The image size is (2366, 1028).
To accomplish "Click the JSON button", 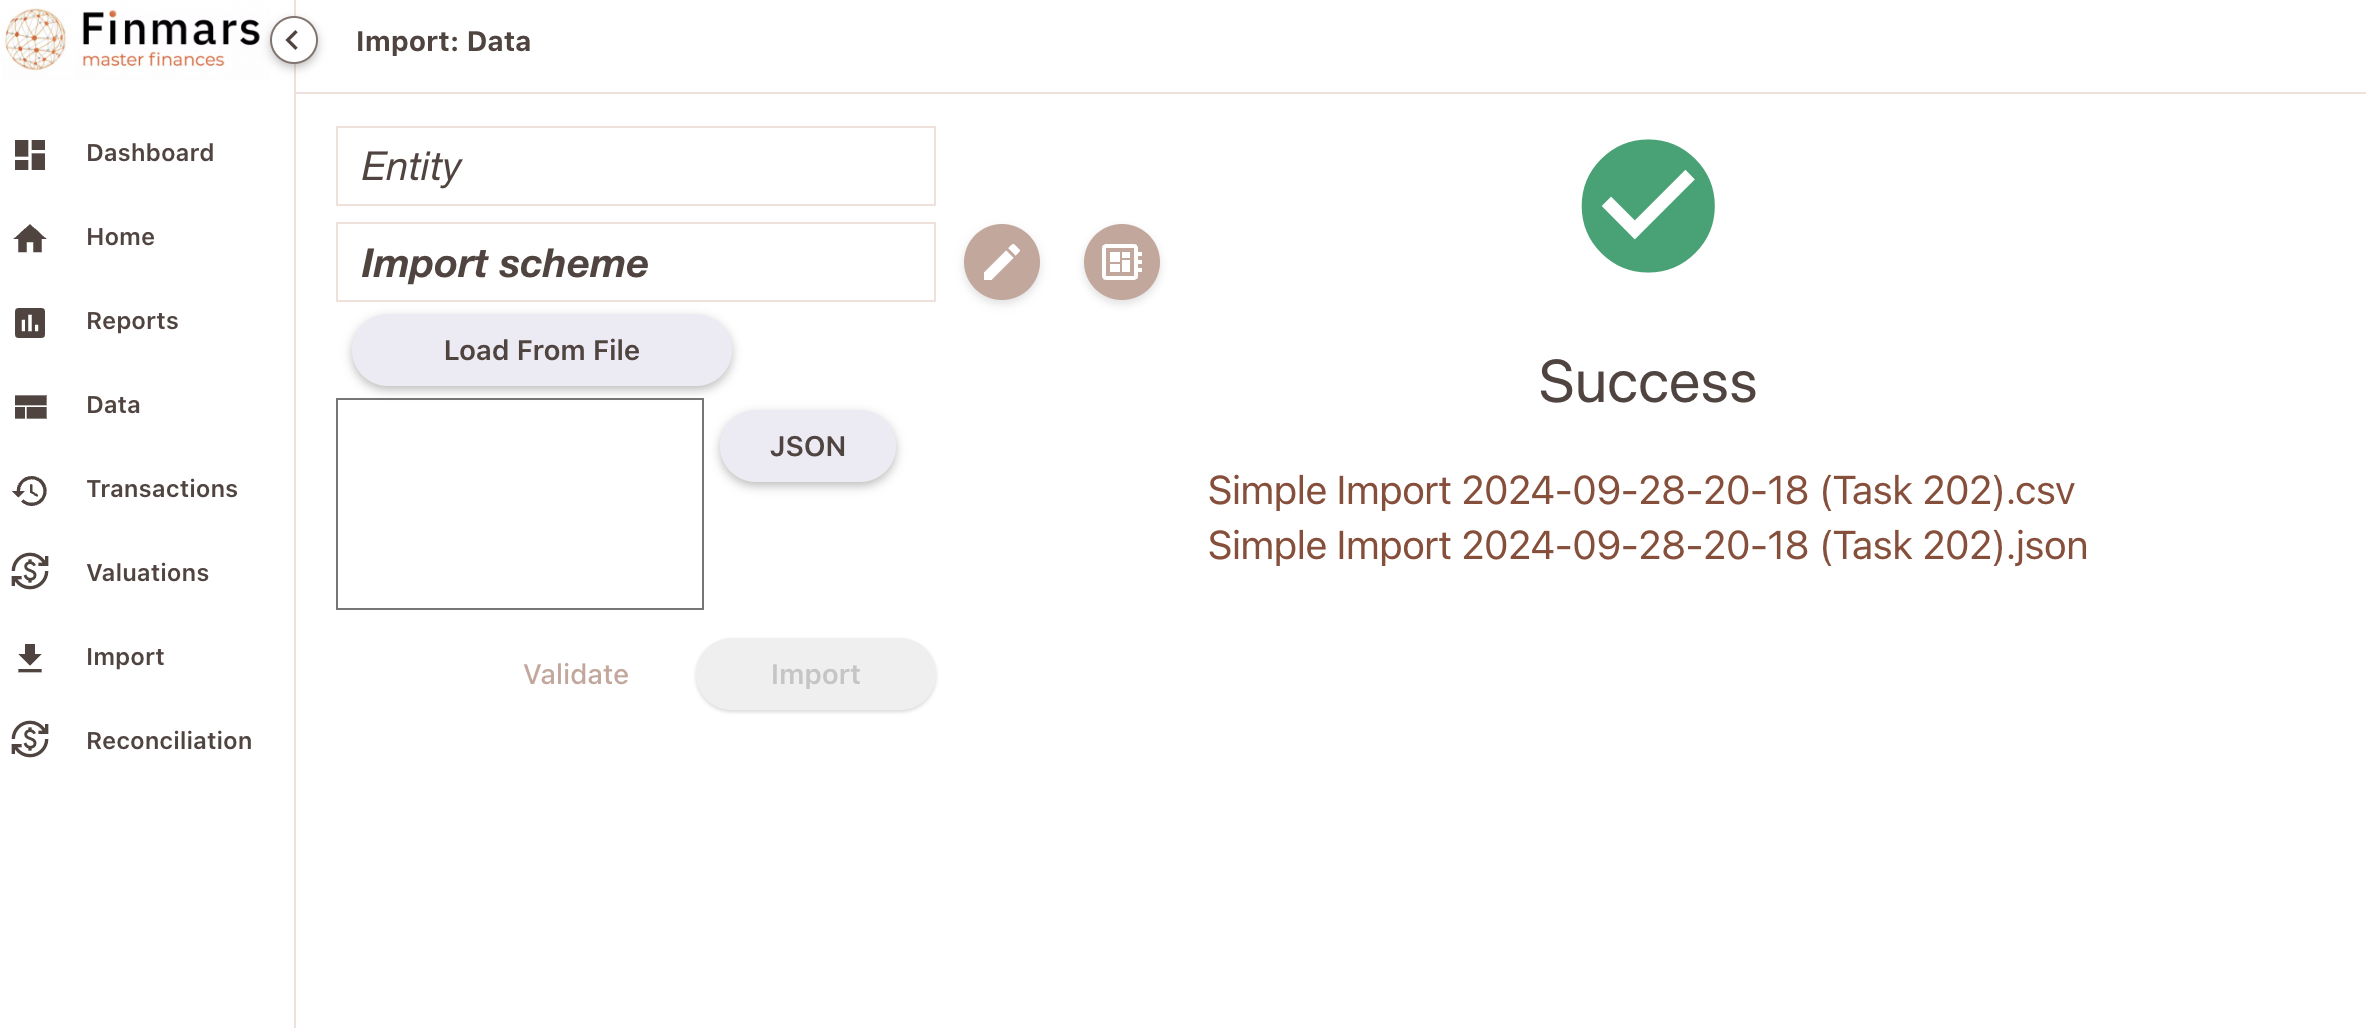I will coord(808,446).
